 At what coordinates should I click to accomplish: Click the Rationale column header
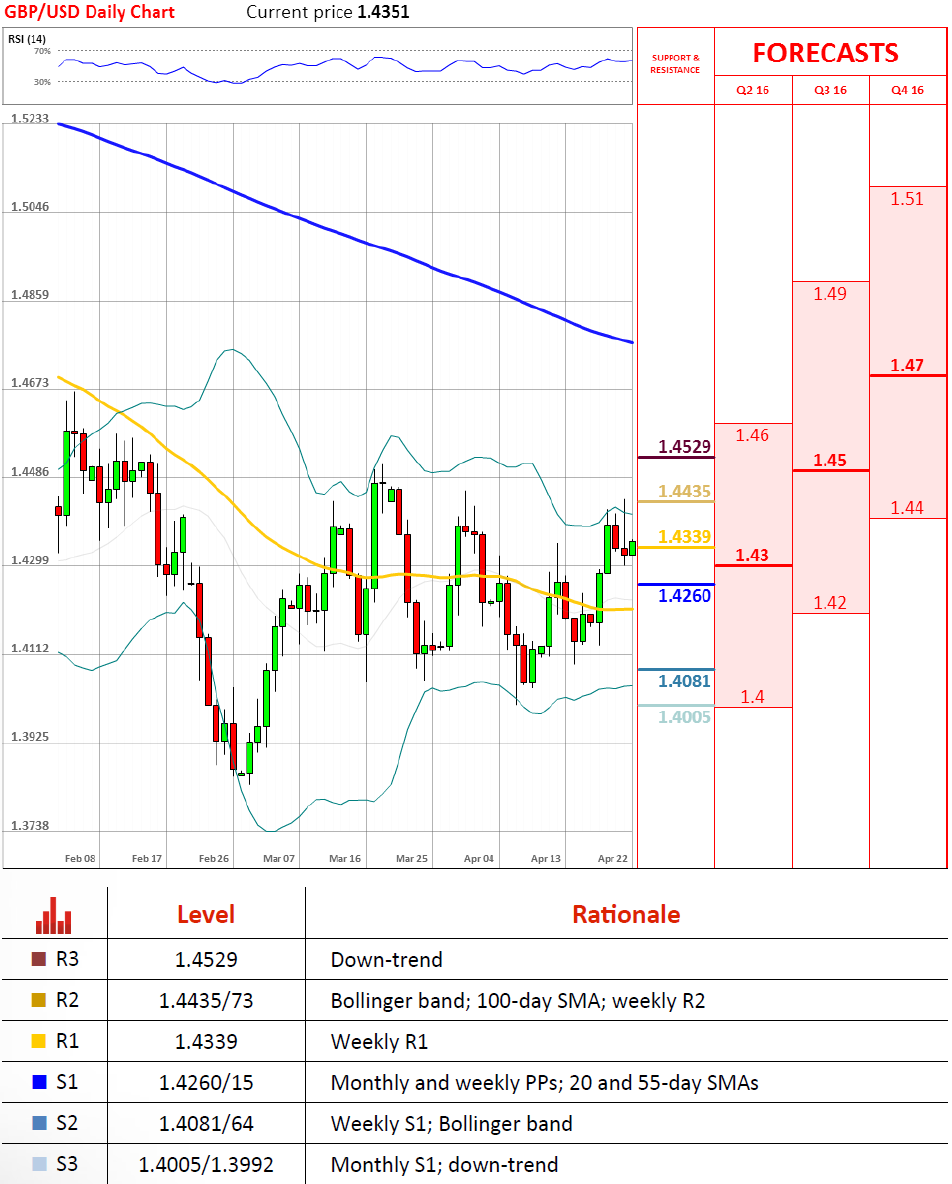click(x=626, y=914)
